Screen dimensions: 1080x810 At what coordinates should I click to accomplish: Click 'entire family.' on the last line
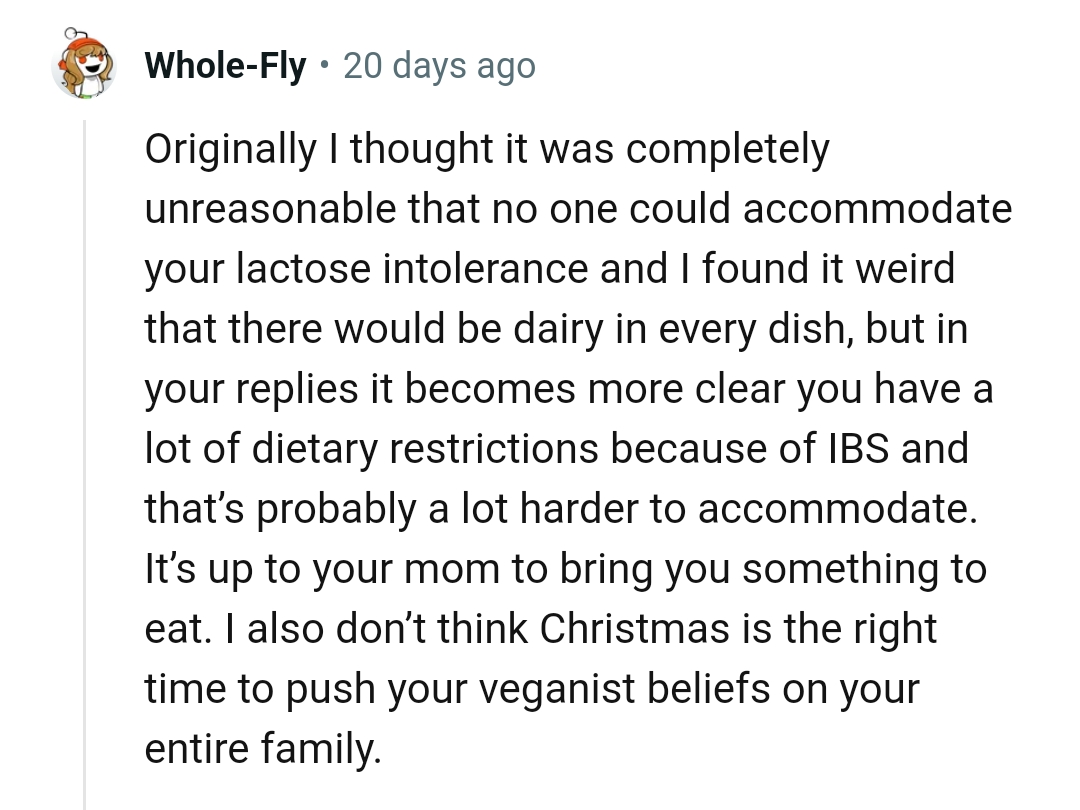(263, 750)
